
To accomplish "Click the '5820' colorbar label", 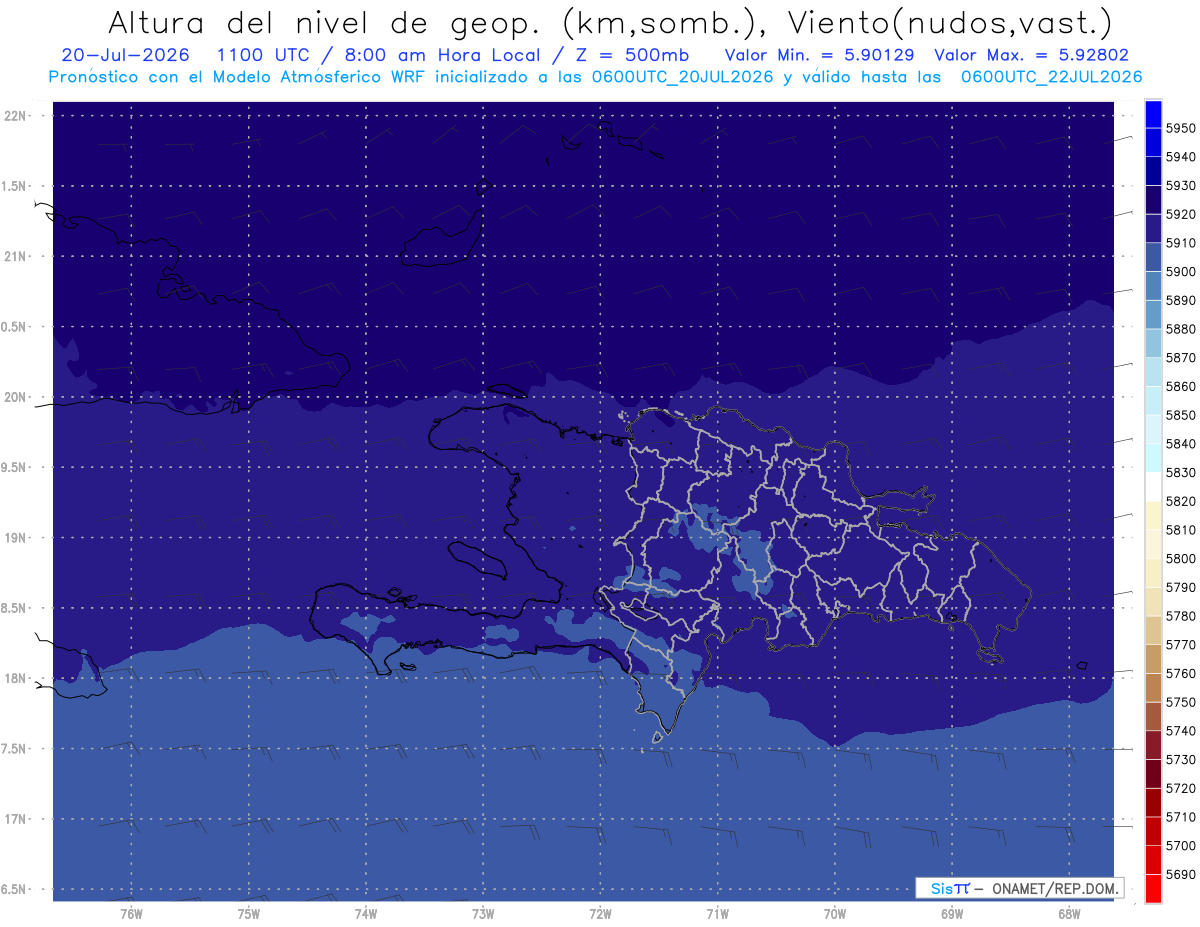I will 1181,501.
